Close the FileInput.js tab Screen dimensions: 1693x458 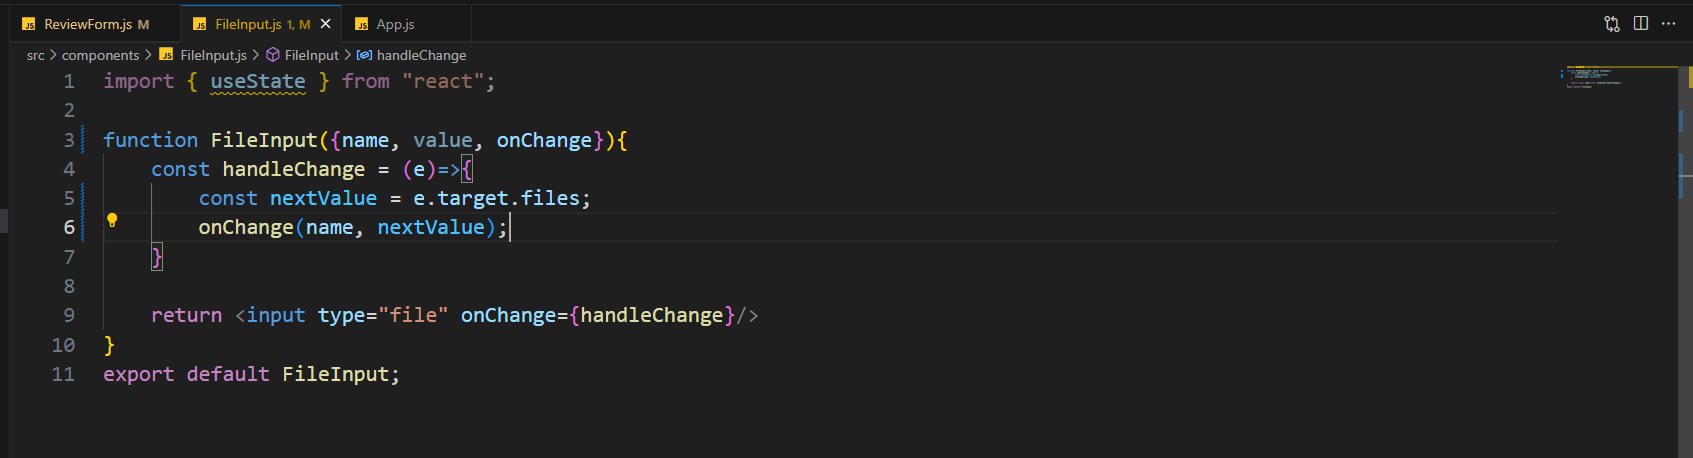click(325, 24)
